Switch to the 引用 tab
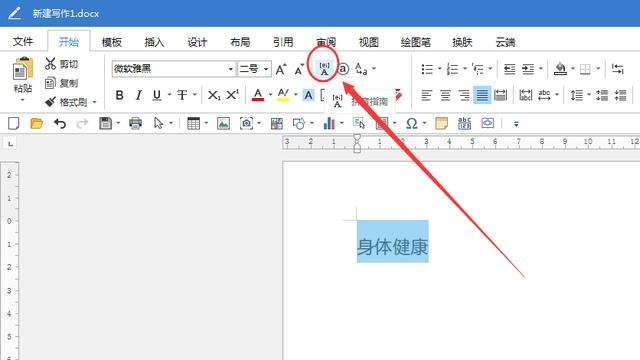The width and height of the screenshot is (640, 360). pyautogui.click(x=283, y=42)
